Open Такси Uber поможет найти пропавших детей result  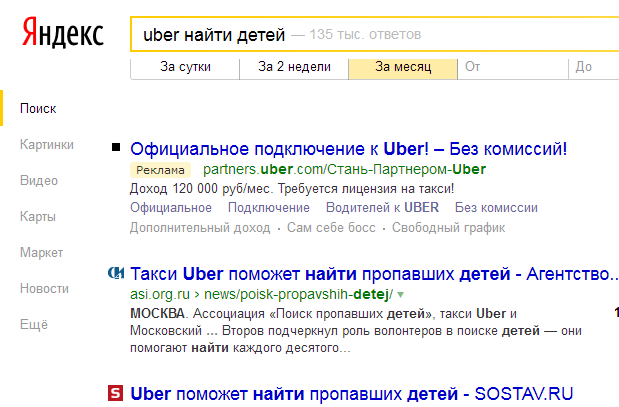[374, 274]
